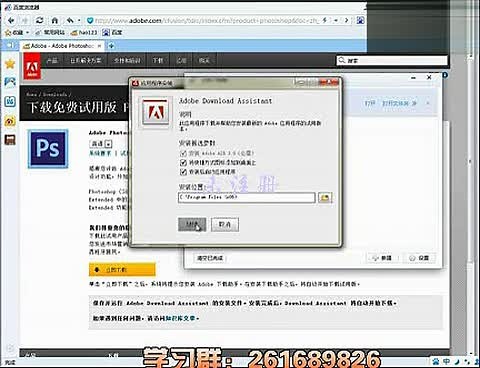Viewport: 480px width, 368px height.
Task: Click the system tray input method icon
Action: pyautogui.click(x=447, y=361)
